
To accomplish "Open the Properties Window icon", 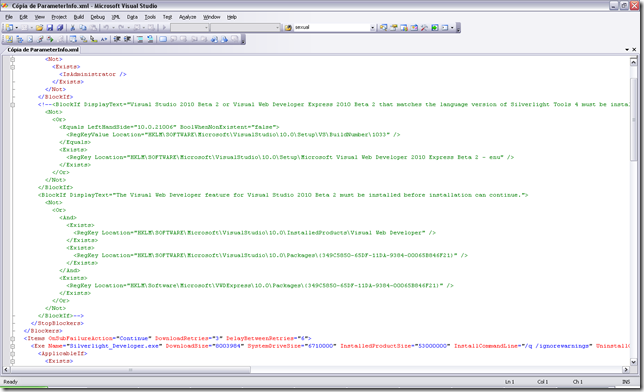I will tap(393, 28).
